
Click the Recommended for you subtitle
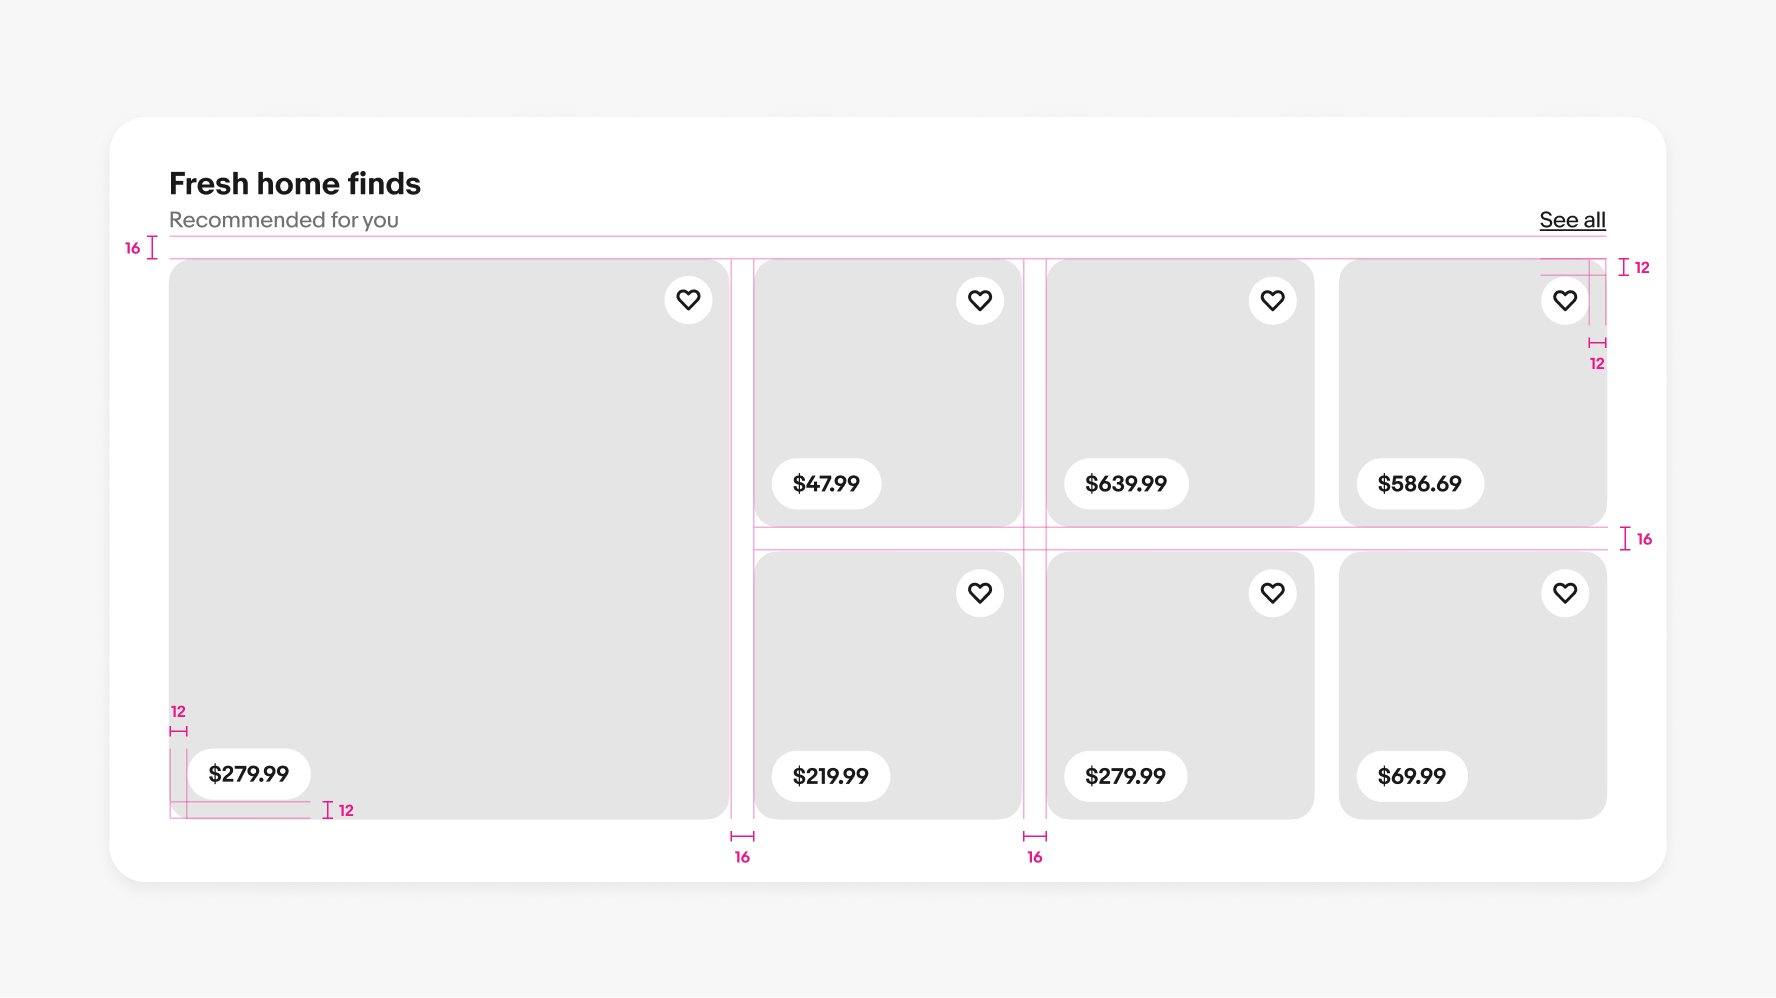[x=283, y=219]
